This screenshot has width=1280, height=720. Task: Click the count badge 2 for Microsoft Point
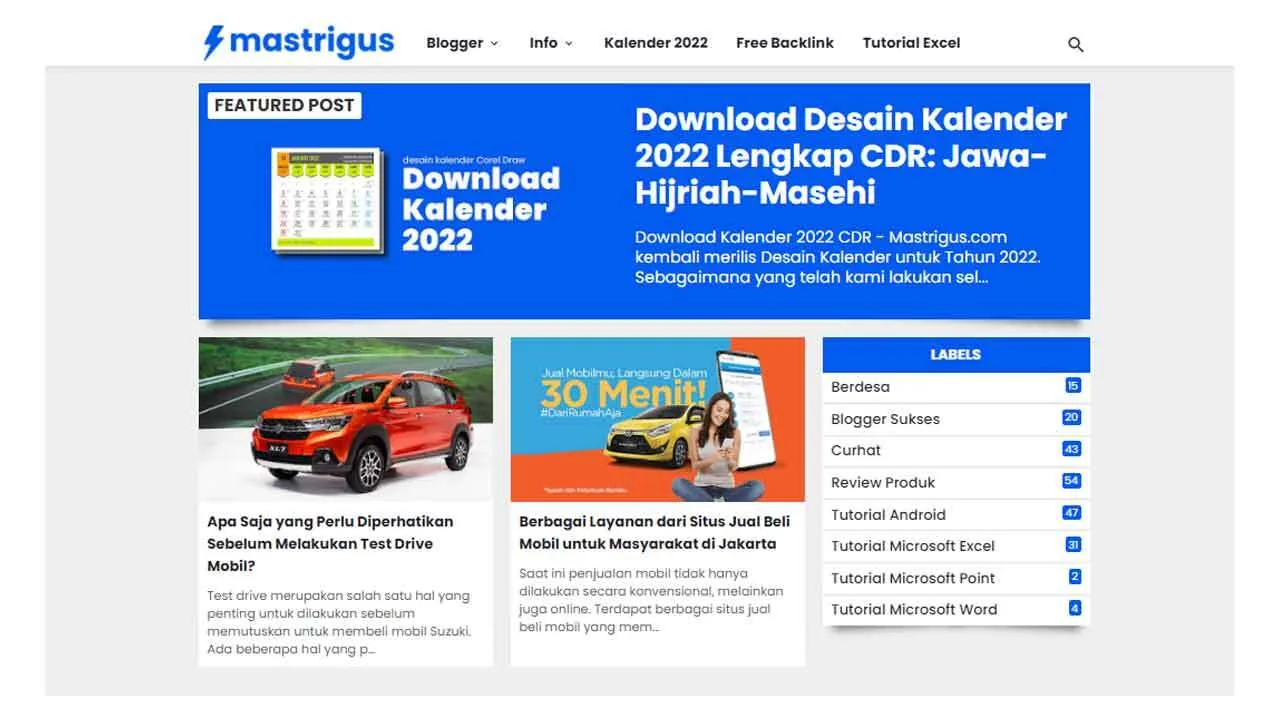1075,577
